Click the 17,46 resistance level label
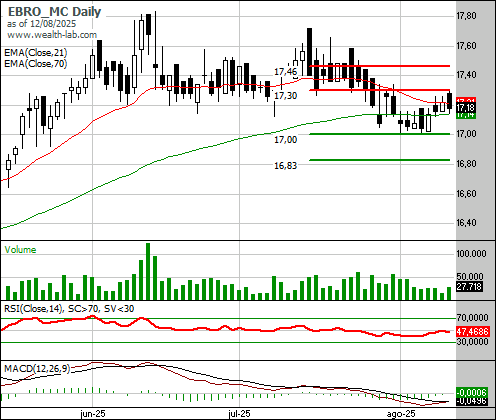The image size is (496, 420). coord(285,72)
